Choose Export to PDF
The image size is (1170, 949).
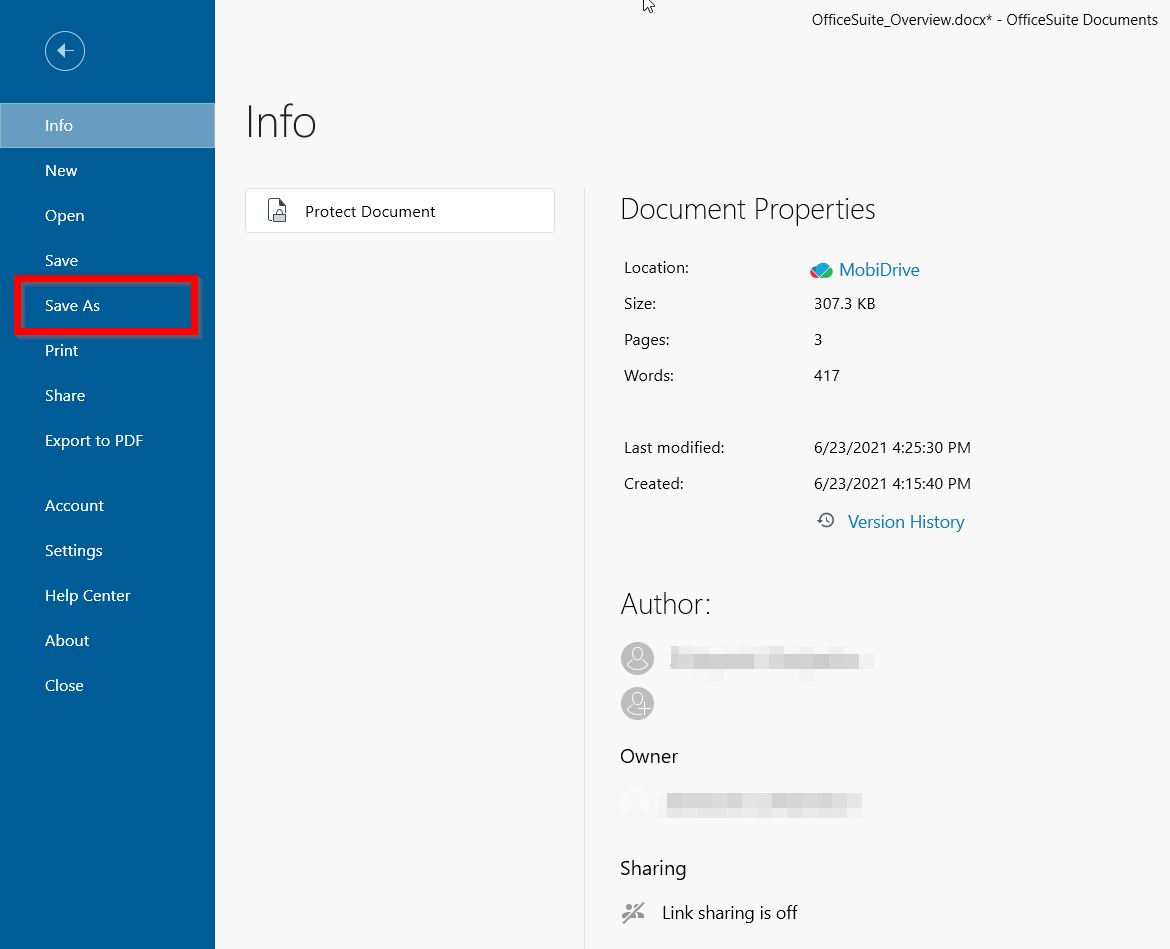coord(107,440)
